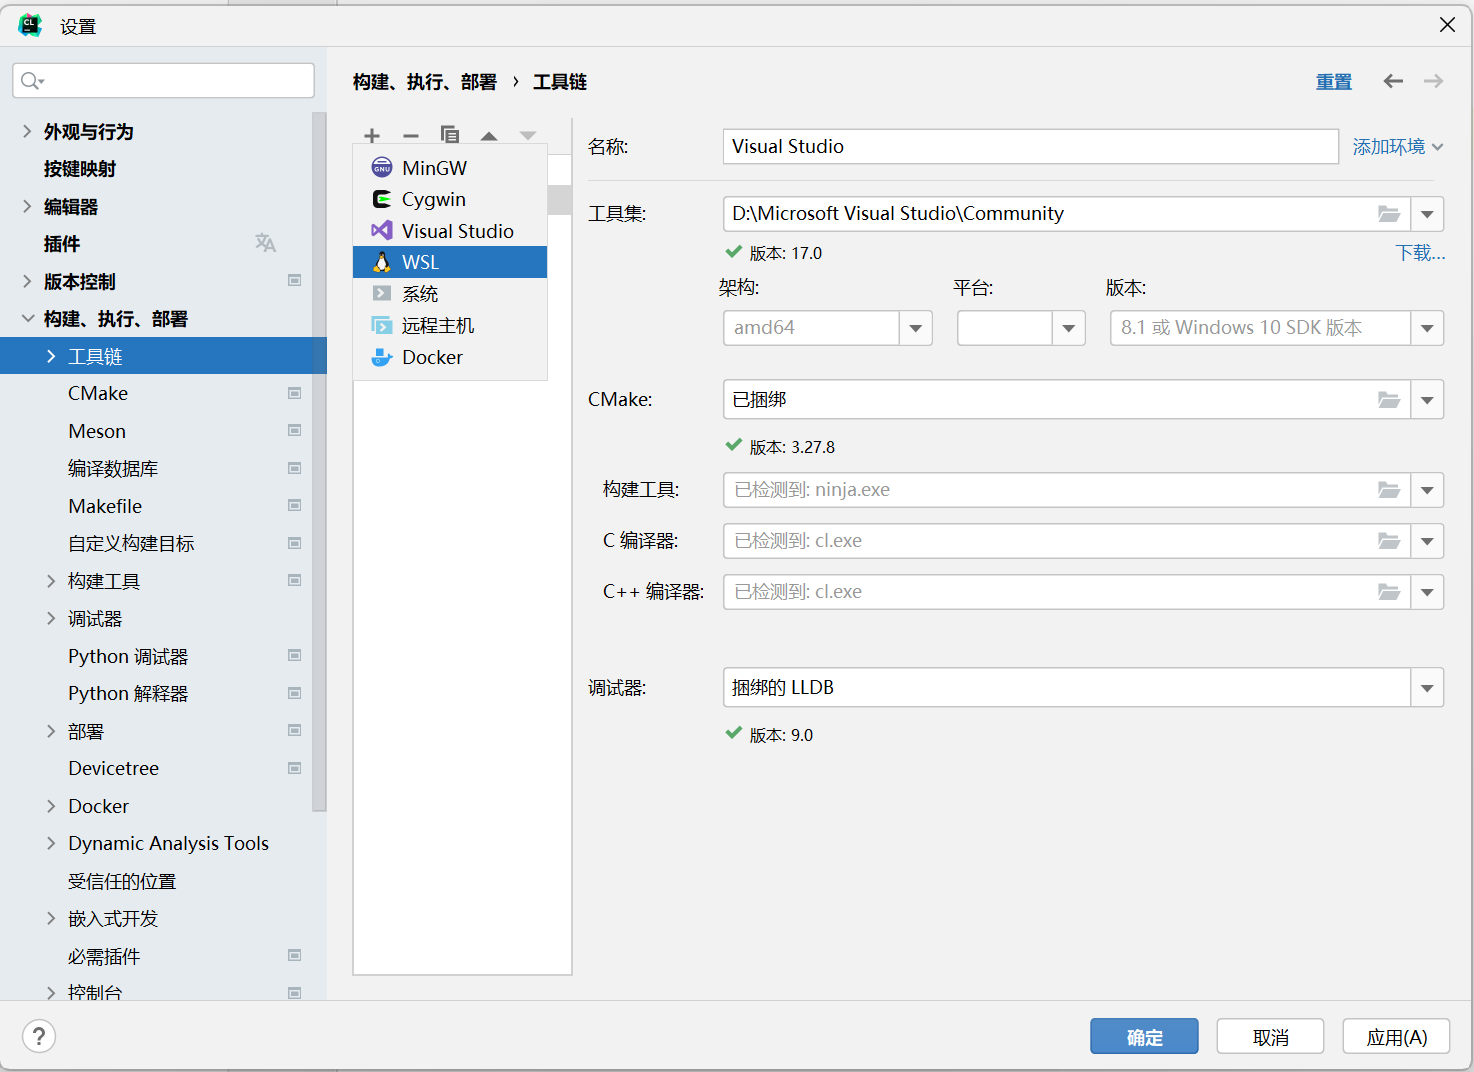Image resolution: width=1474 pixels, height=1072 pixels.
Task: Select the 系统 toolchain
Action: [x=450, y=294]
